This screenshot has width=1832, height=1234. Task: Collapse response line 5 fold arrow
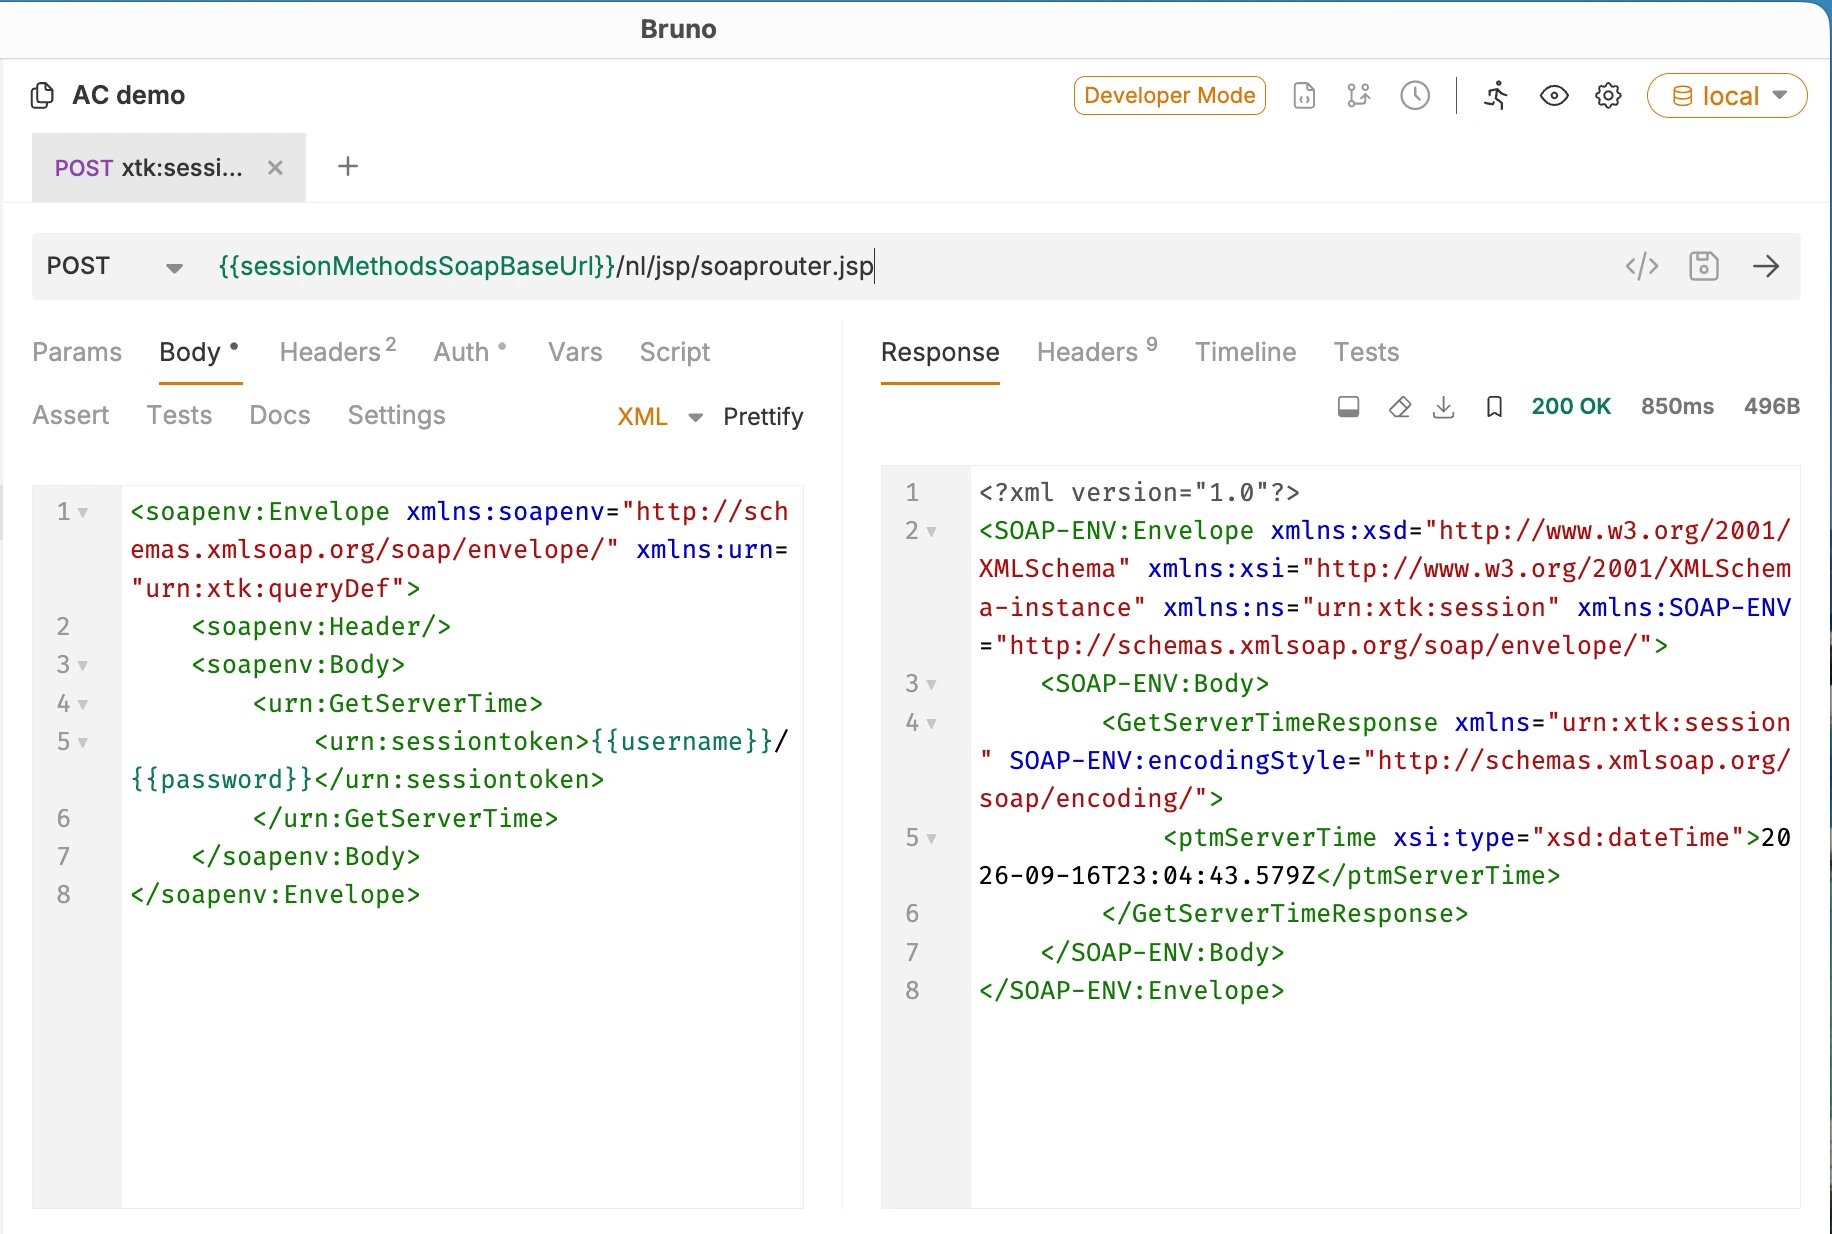(x=932, y=839)
